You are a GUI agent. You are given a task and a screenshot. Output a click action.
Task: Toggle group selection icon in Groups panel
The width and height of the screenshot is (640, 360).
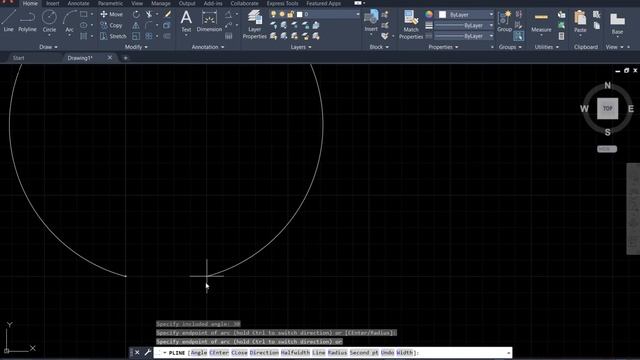point(518,36)
